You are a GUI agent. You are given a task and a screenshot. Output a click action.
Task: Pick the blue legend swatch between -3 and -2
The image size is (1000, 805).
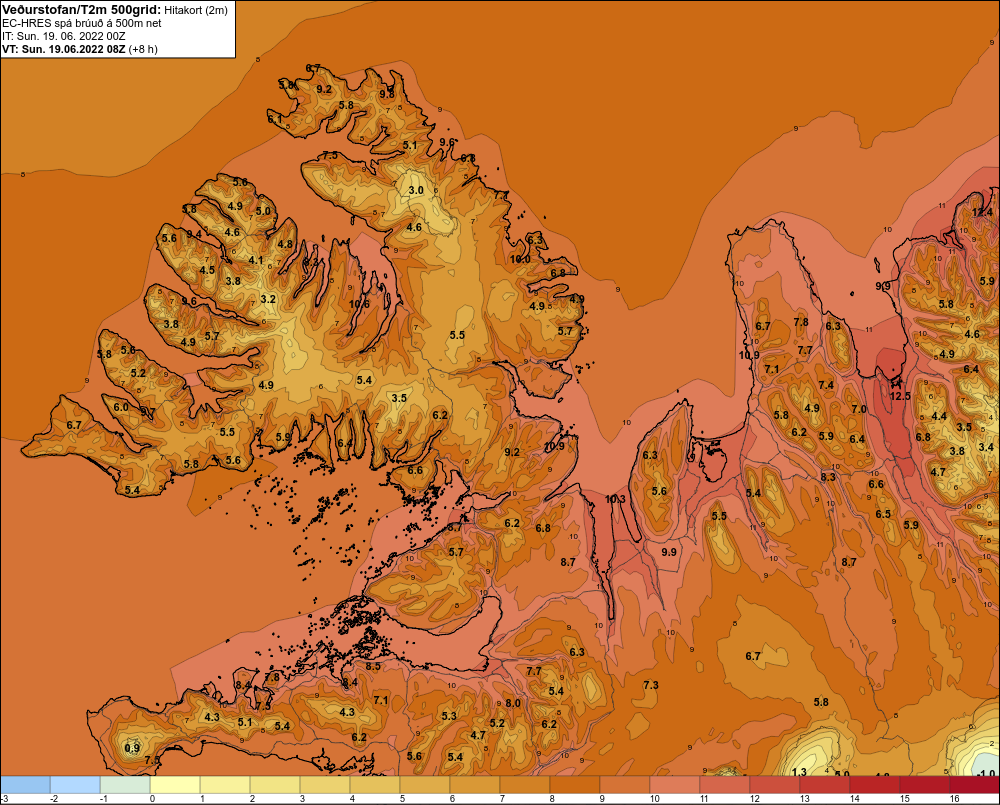pos(25,785)
